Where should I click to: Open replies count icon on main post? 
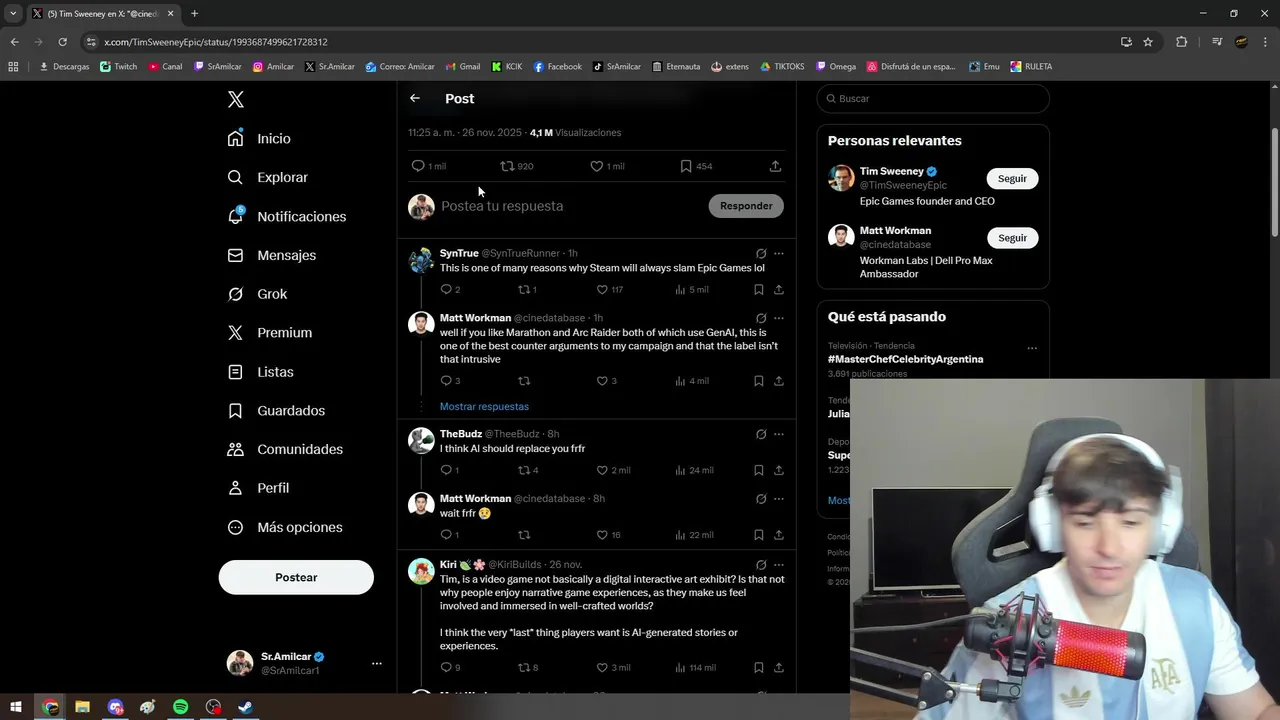coord(418,166)
